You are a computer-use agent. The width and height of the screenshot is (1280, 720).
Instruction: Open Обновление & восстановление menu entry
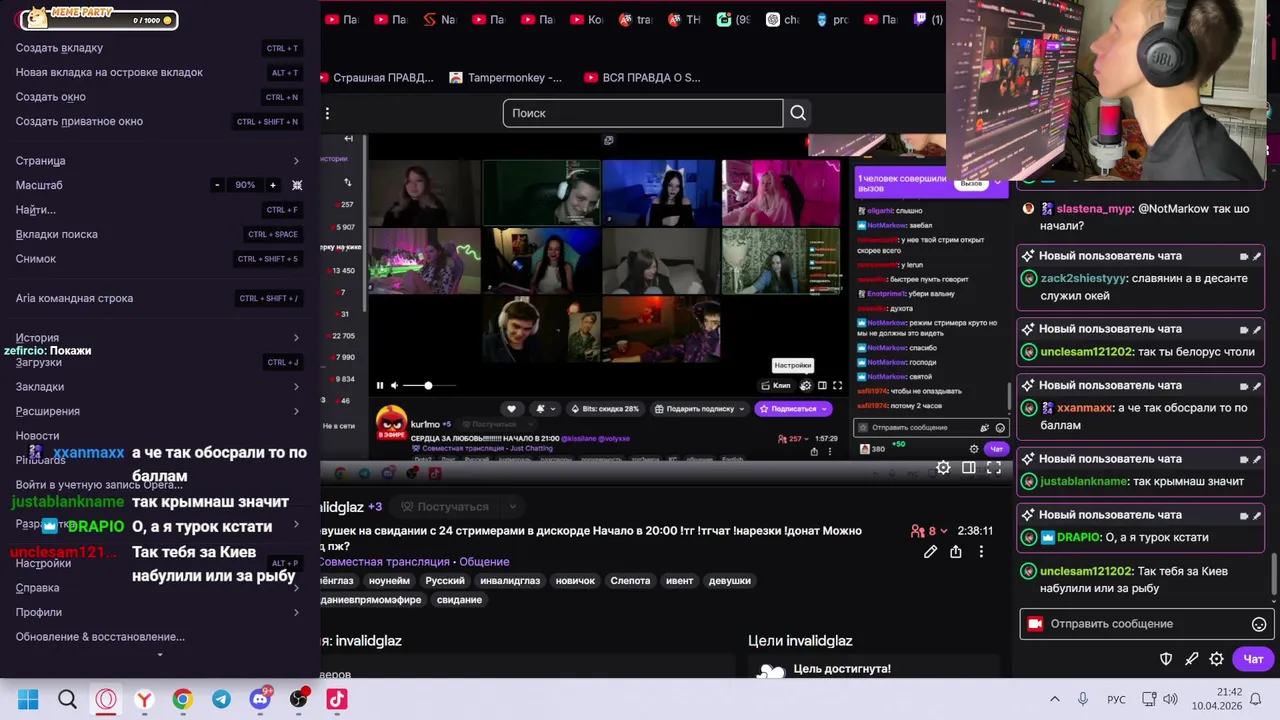pos(159,637)
